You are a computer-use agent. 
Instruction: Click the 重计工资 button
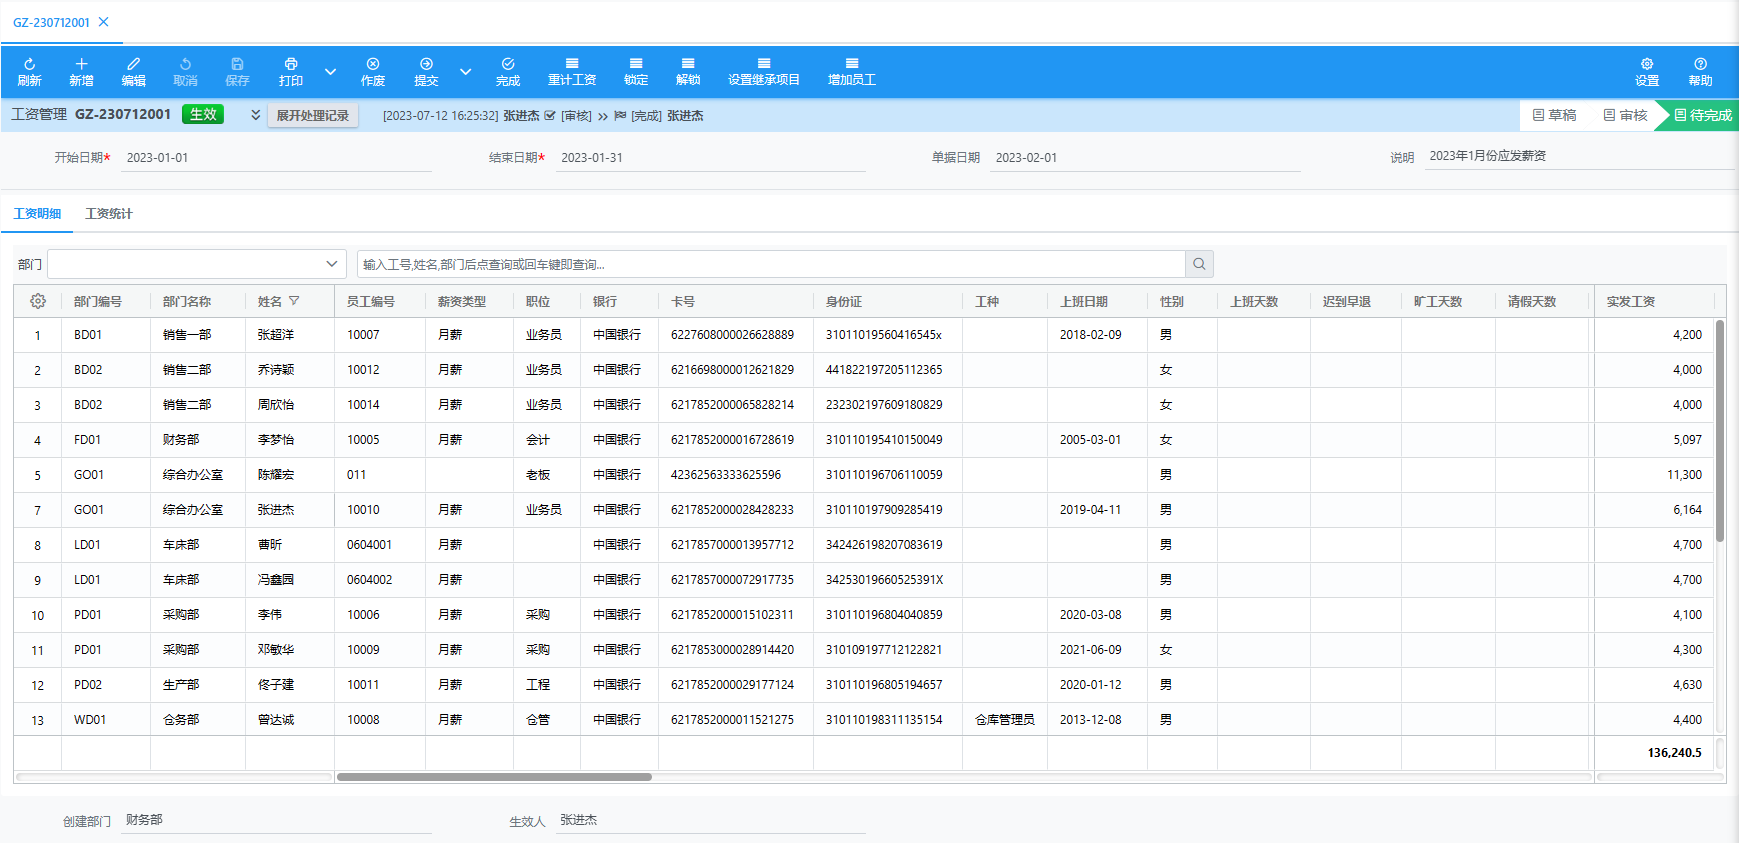[571, 71]
